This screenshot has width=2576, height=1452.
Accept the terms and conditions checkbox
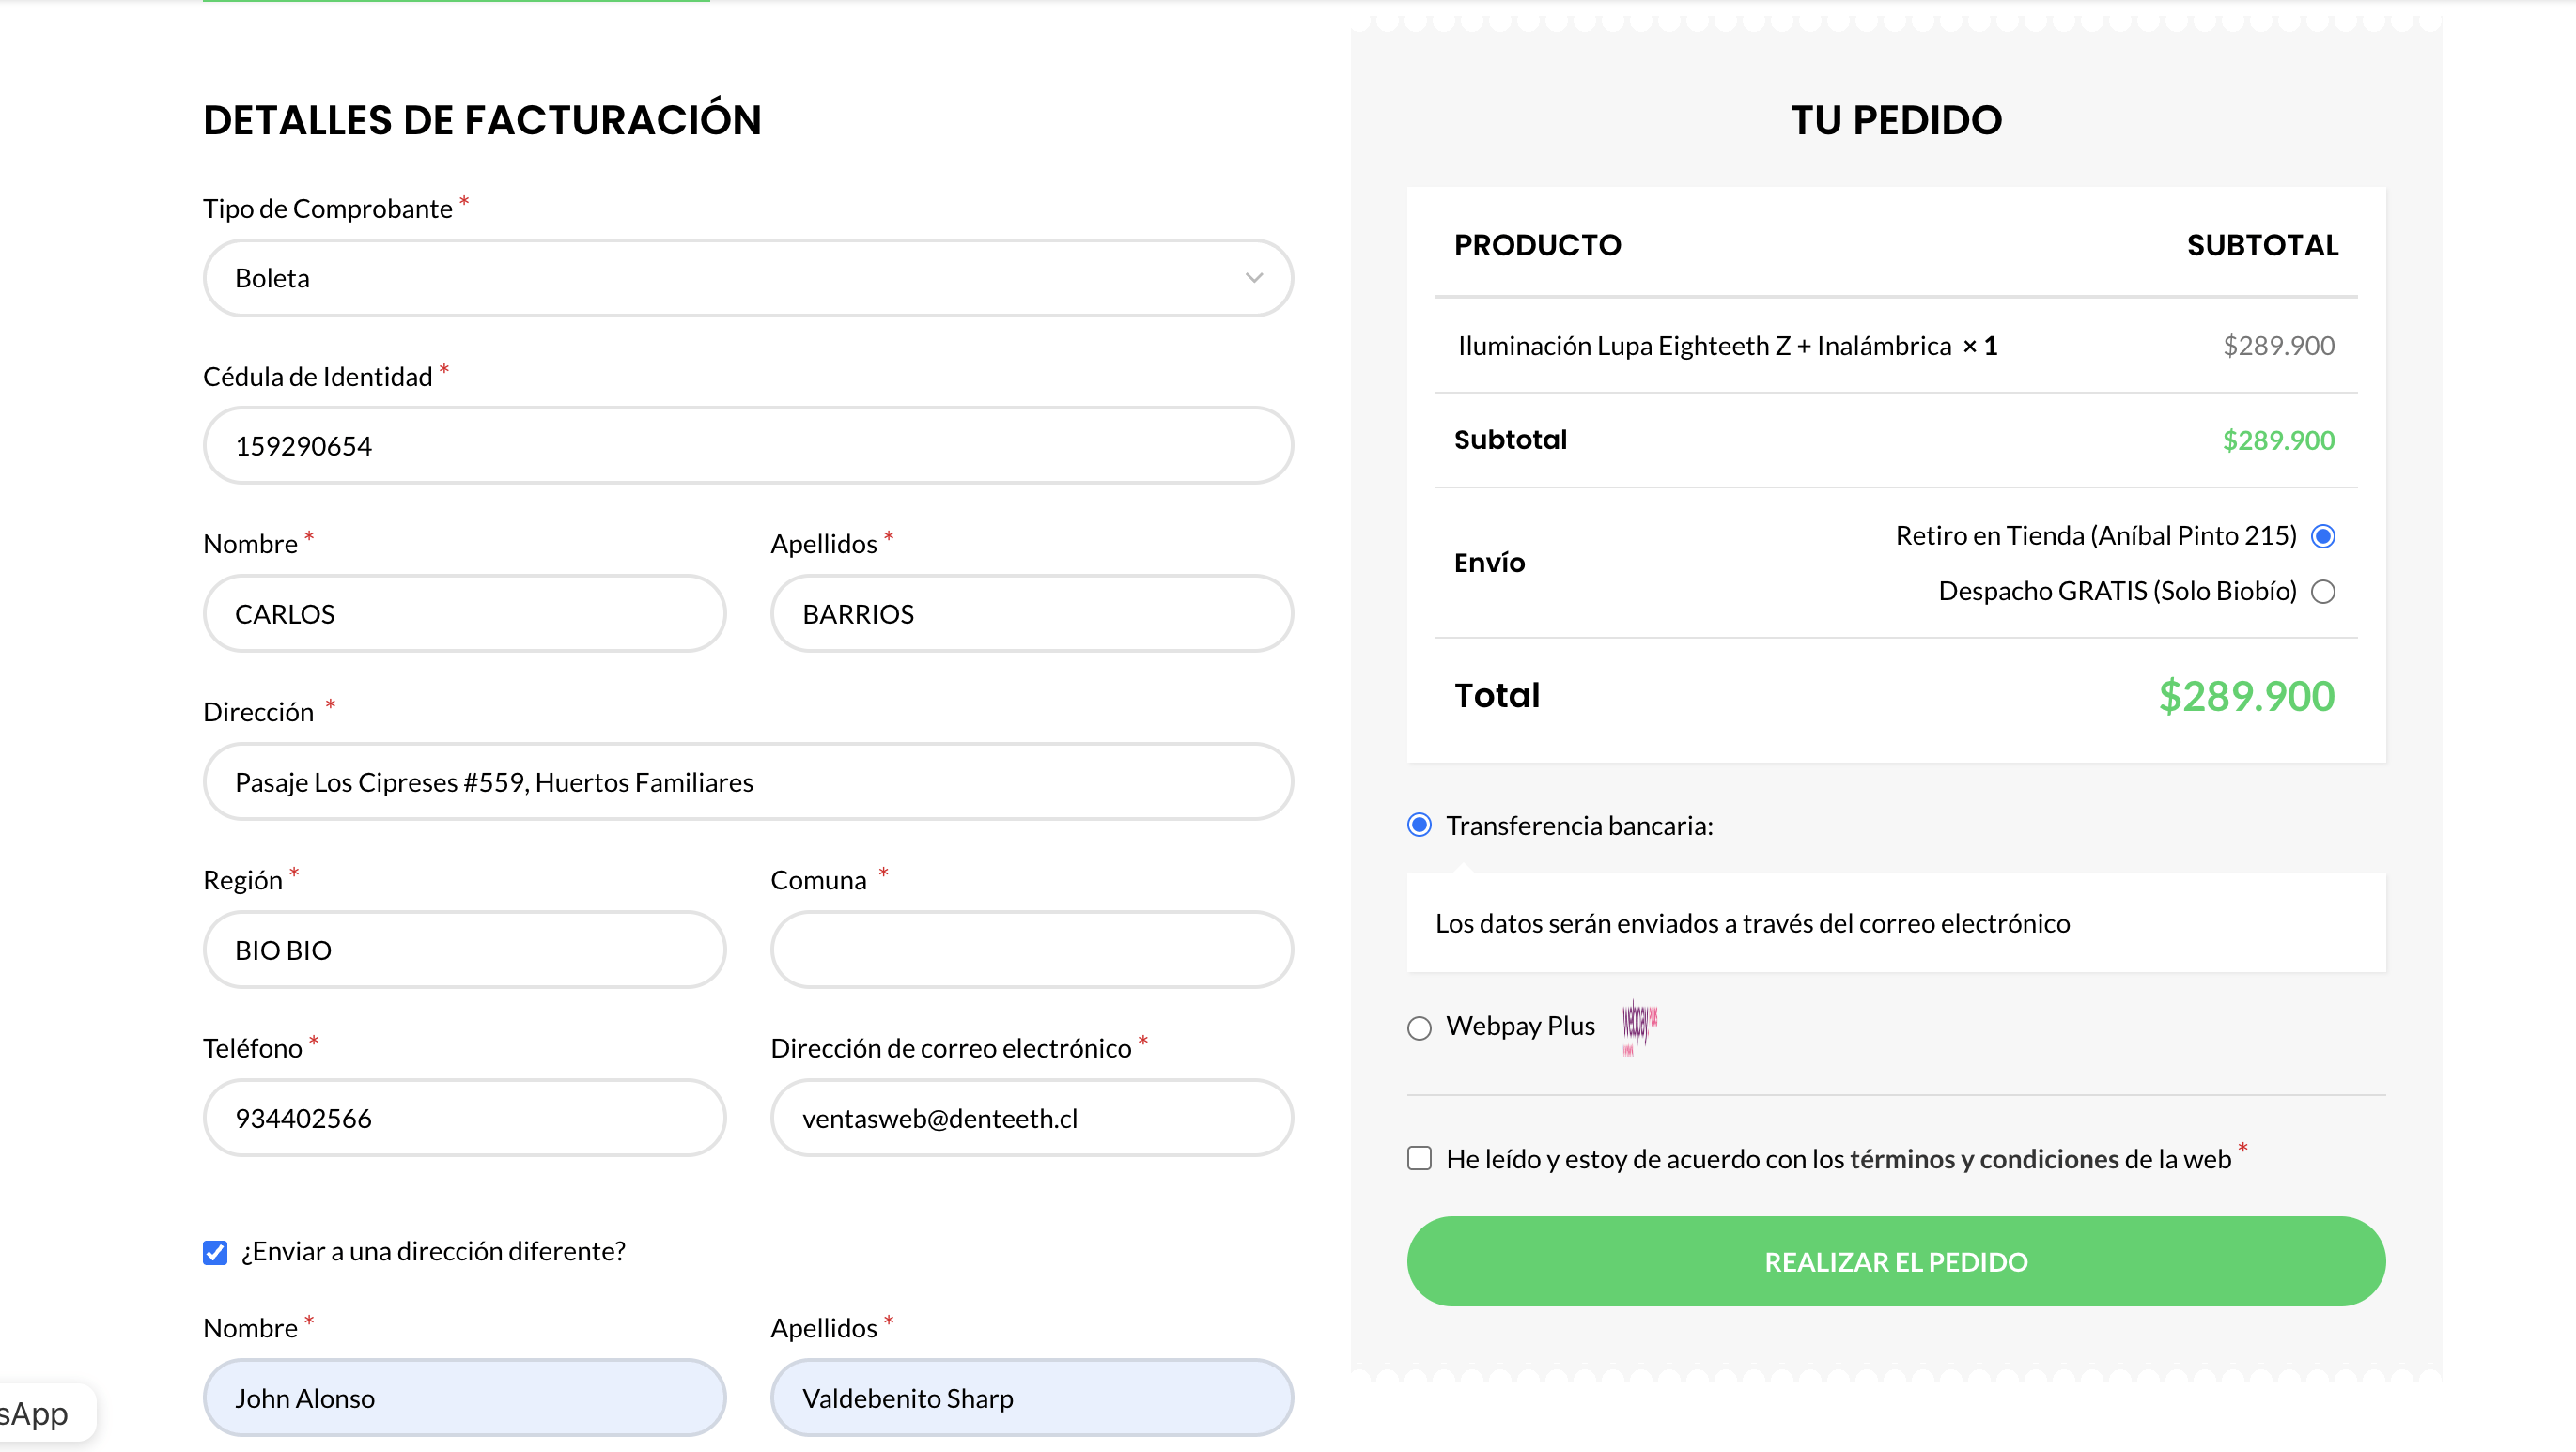[x=1418, y=1158]
